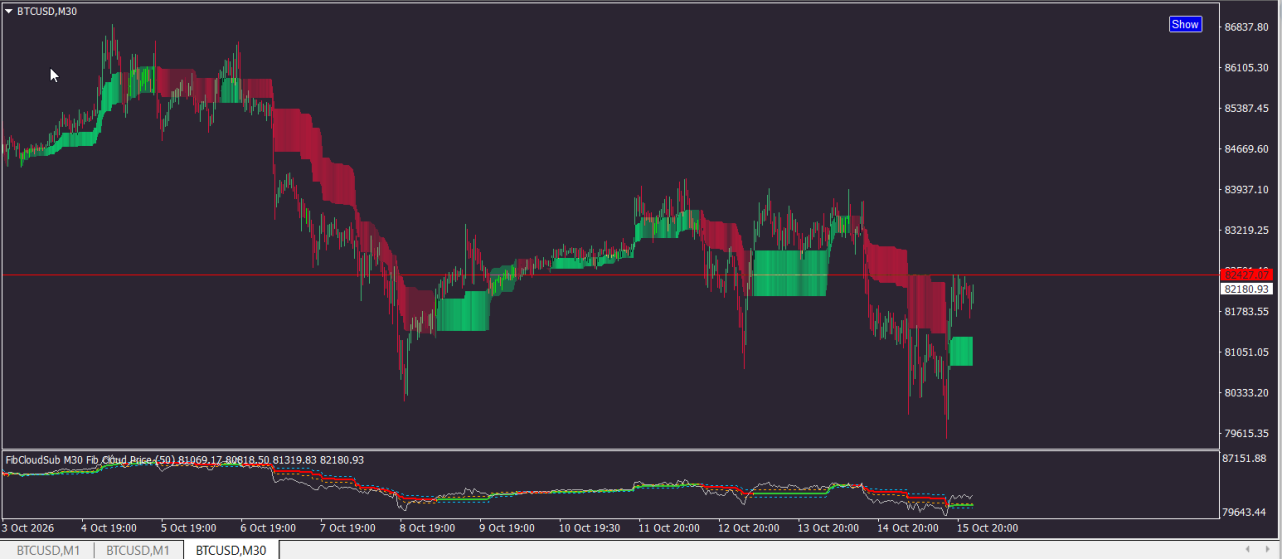Image resolution: width=1282 pixels, height=559 pixels.
Task: Click the 14 Oct 20:00 time label
Action: 909,527
